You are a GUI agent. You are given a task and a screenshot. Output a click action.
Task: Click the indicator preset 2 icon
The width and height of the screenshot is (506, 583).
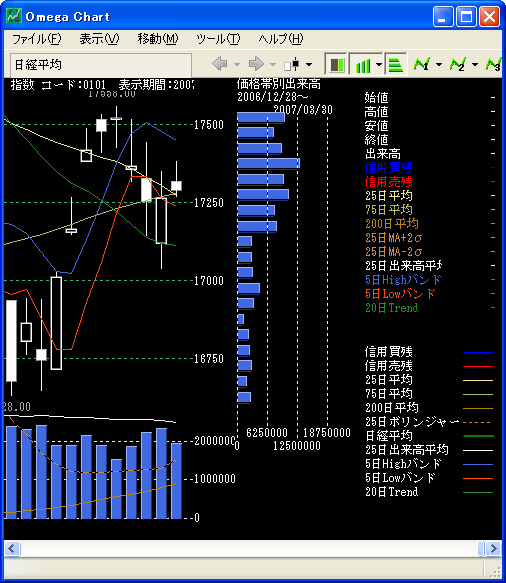[458, 65]
